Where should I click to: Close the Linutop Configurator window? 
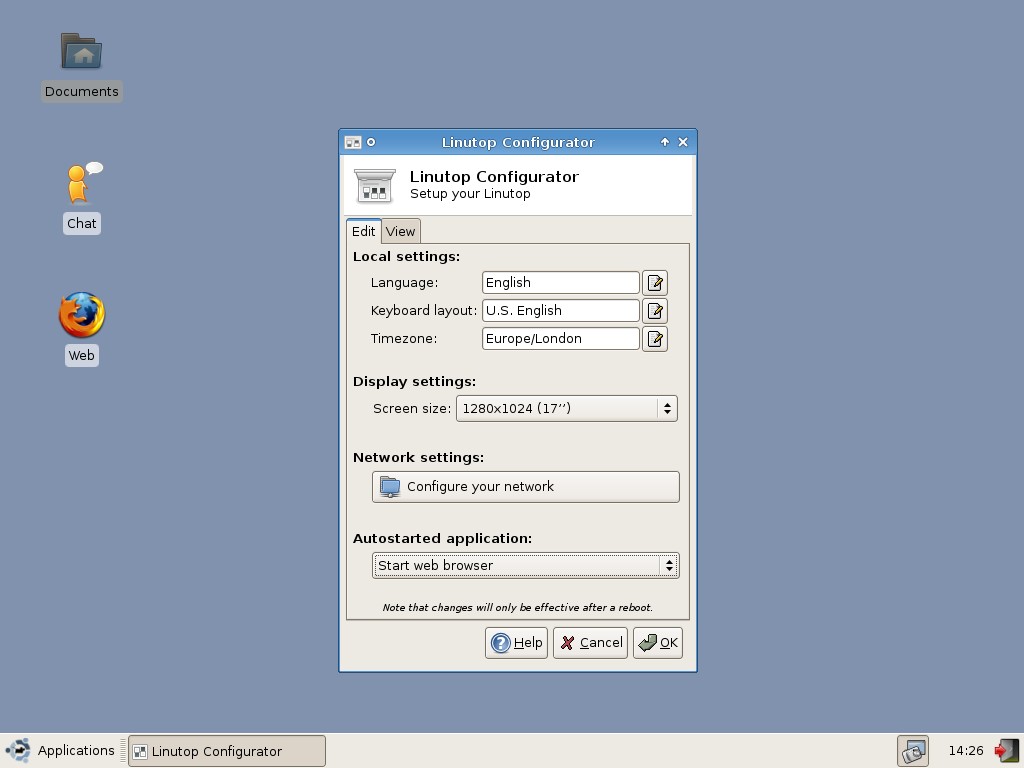(x=683, y=142)
